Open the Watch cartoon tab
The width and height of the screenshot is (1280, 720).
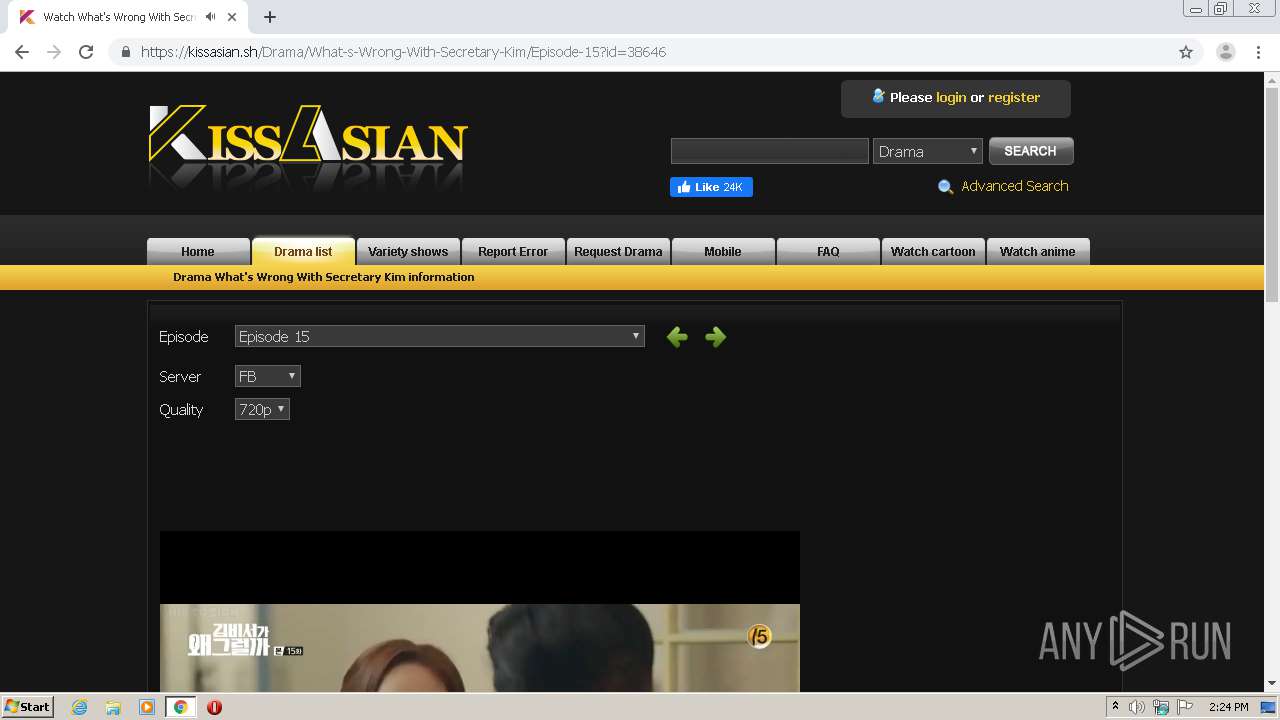coord(933,251)
